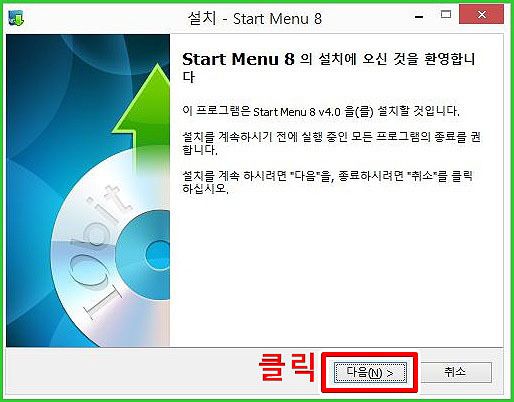The image size is (514, 402).
Task: Click the paragraph recommending closing running programs
Action: pos(331,143)
